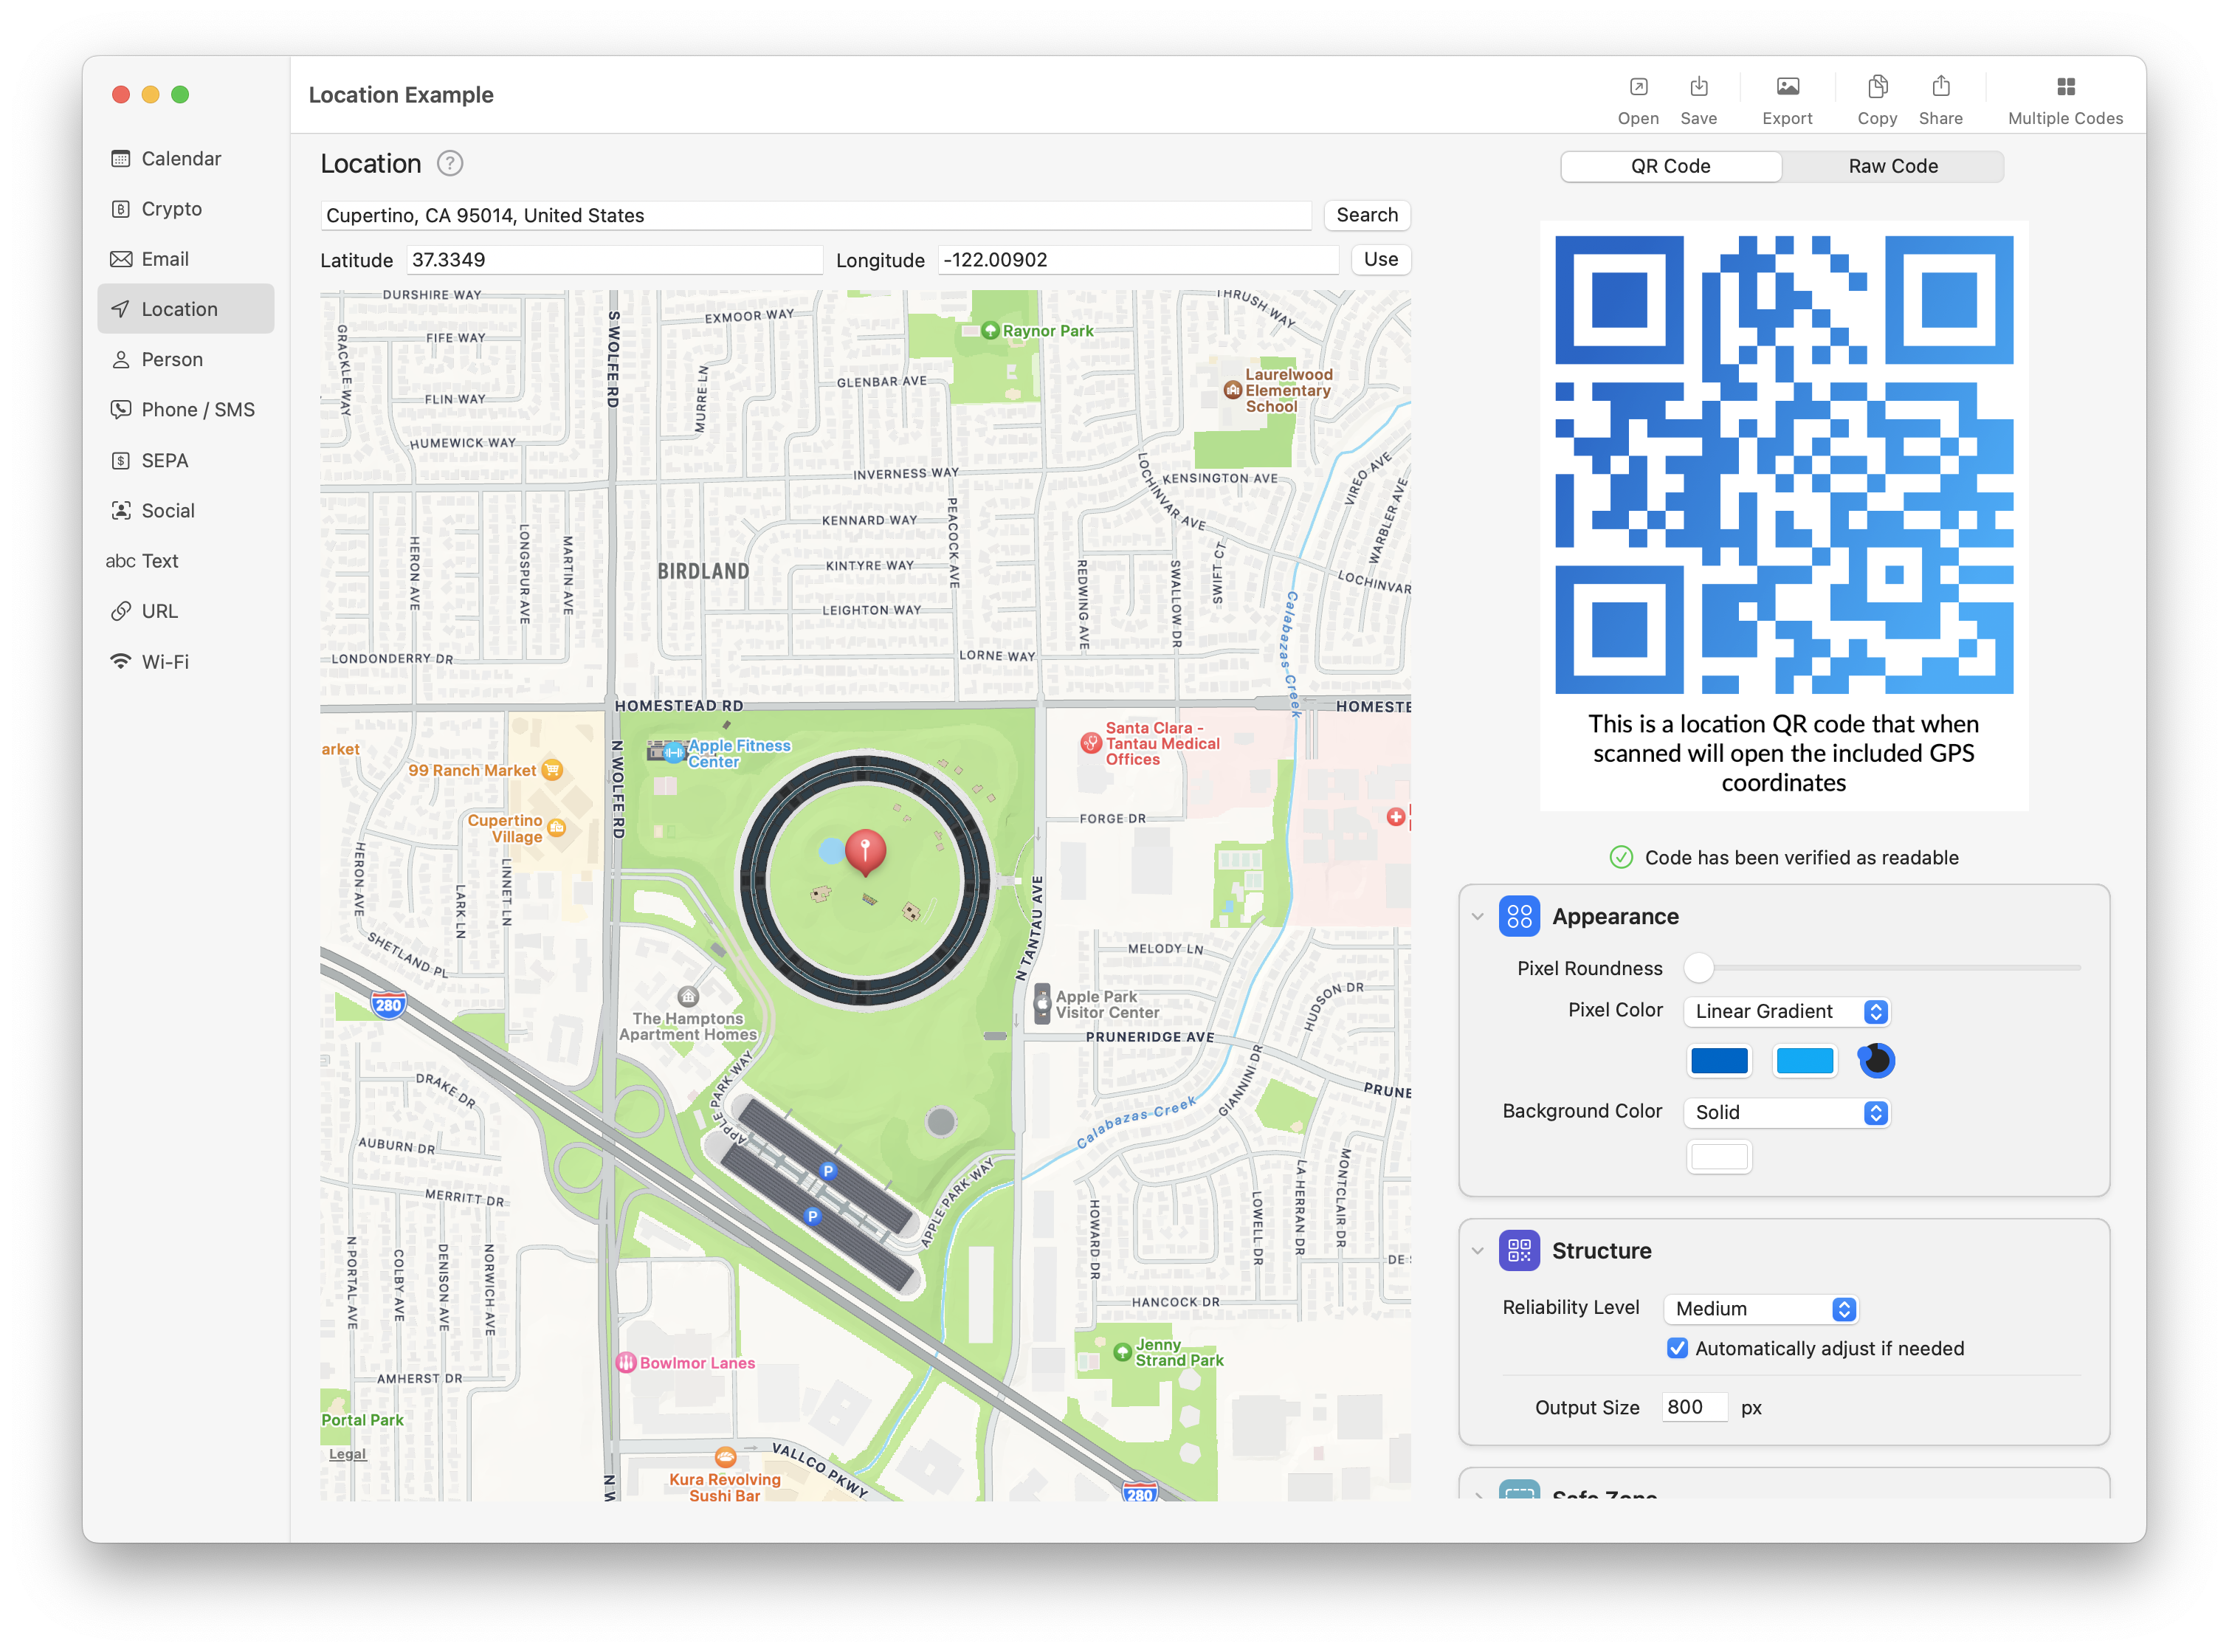Switch to the QR Code tab

click(x=1670, y=166)
